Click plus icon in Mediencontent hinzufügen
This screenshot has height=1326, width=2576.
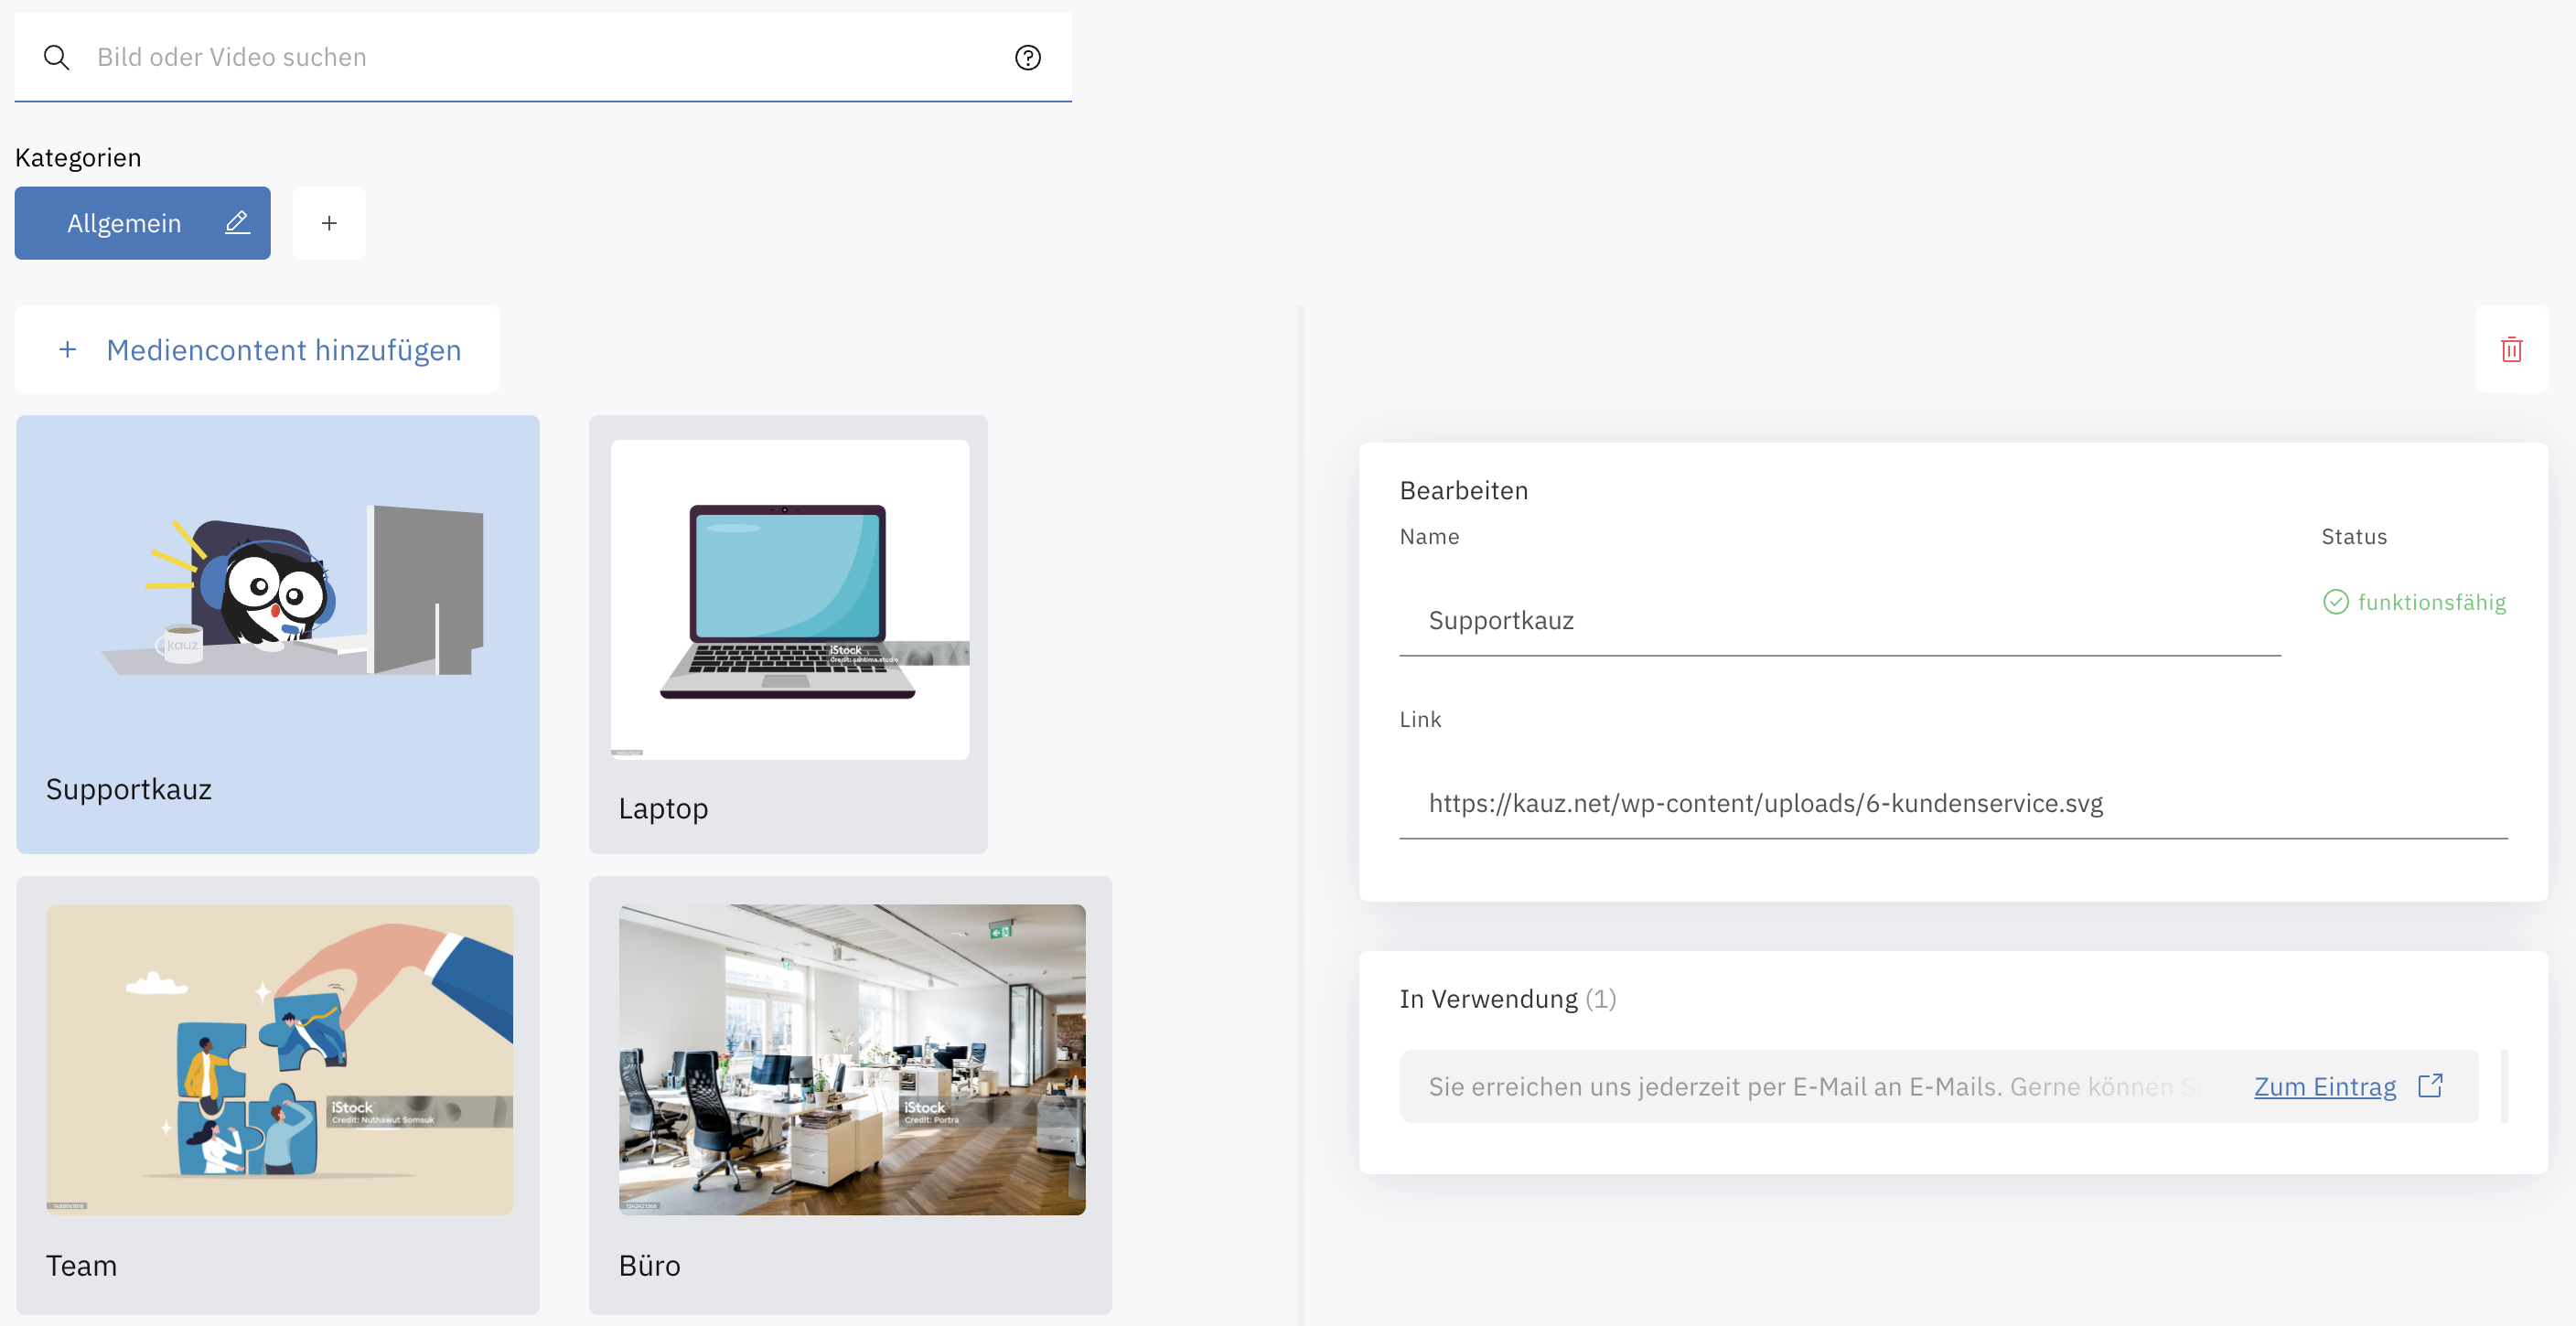tap(68, 349)
